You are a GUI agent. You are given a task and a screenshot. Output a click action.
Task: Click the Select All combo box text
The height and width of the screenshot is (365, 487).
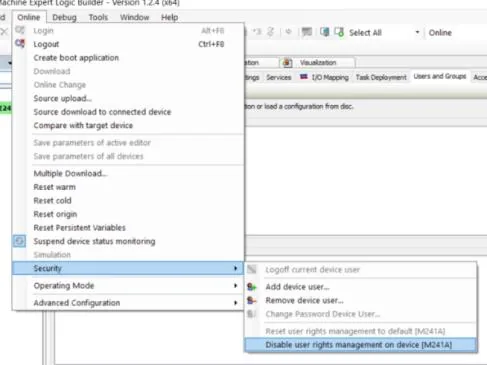[365, 33]
